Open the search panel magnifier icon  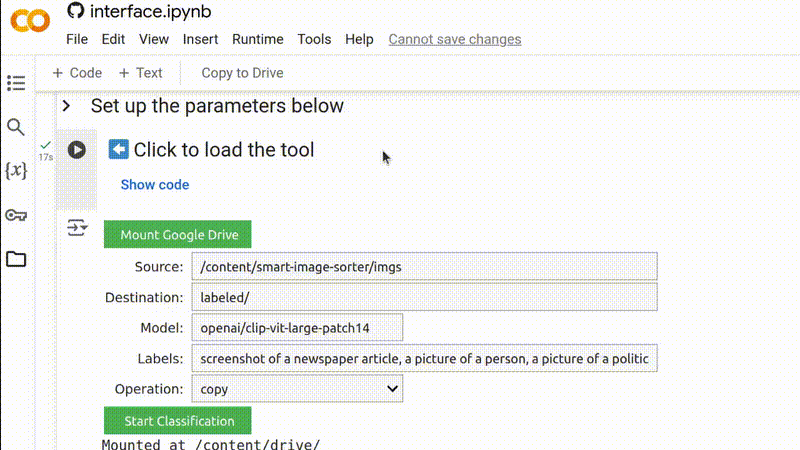click(x=16, y=127)
